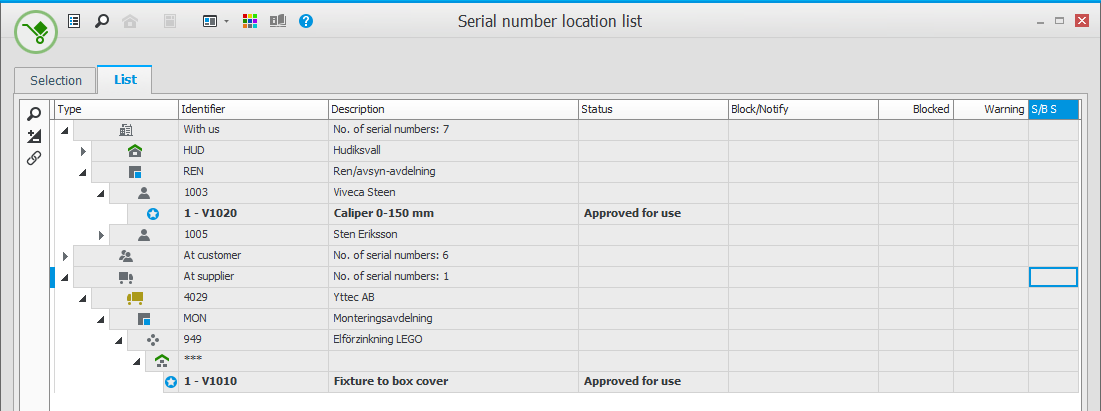This screenshot has height=411, width=1101.
Task: Open the list view icon in toolbar
Action: click(74, 21)
